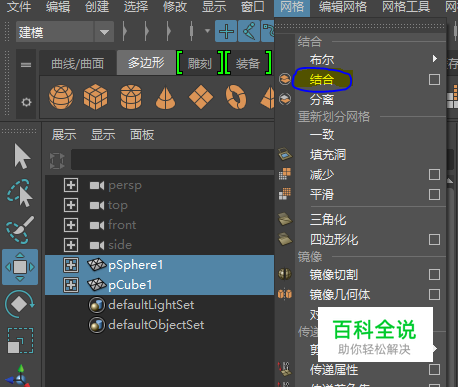The image size is (458, 387).
Task: Expand the pCube1 node
Action: [x=71, y=285]
